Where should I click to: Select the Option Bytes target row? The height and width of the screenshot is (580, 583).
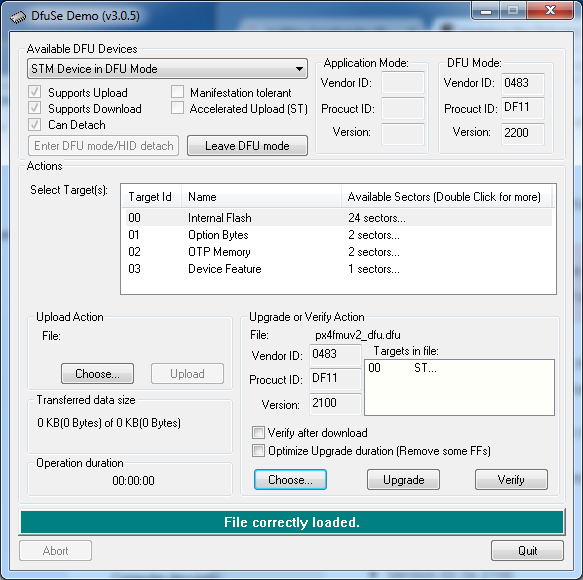[338, 235]
